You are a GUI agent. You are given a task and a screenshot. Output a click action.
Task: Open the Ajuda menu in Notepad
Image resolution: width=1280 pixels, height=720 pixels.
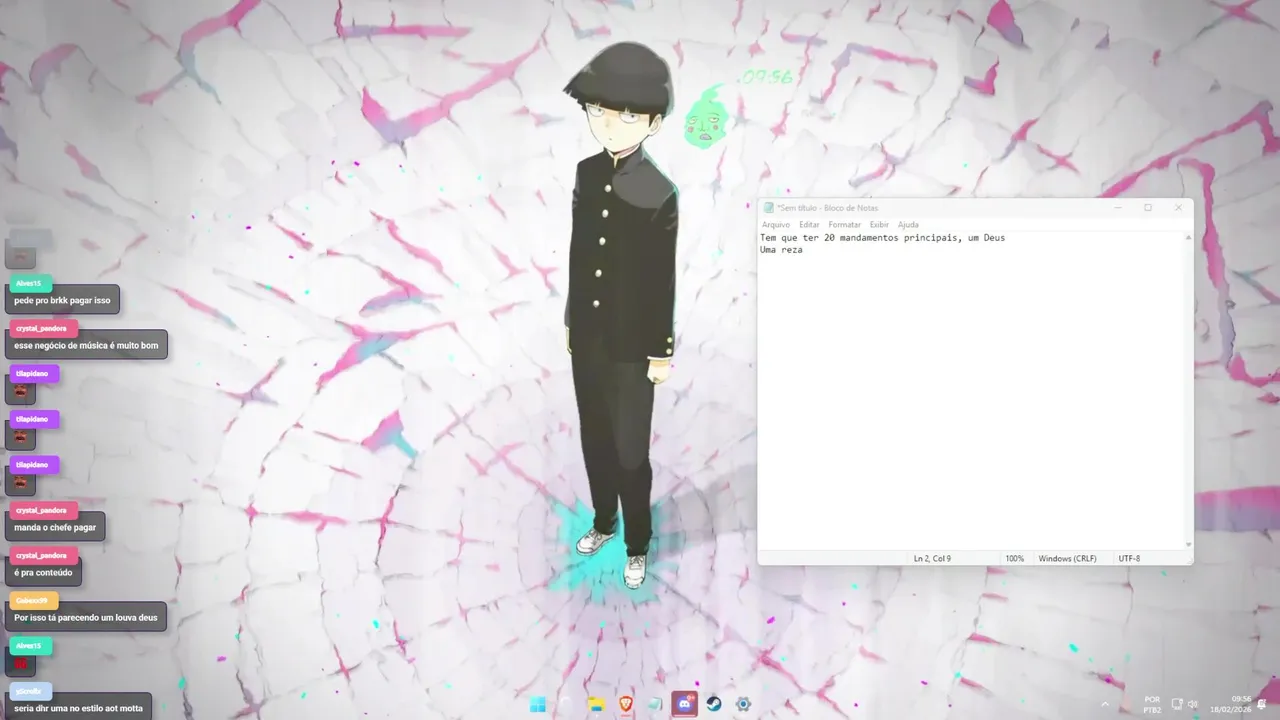pos(908,225)
